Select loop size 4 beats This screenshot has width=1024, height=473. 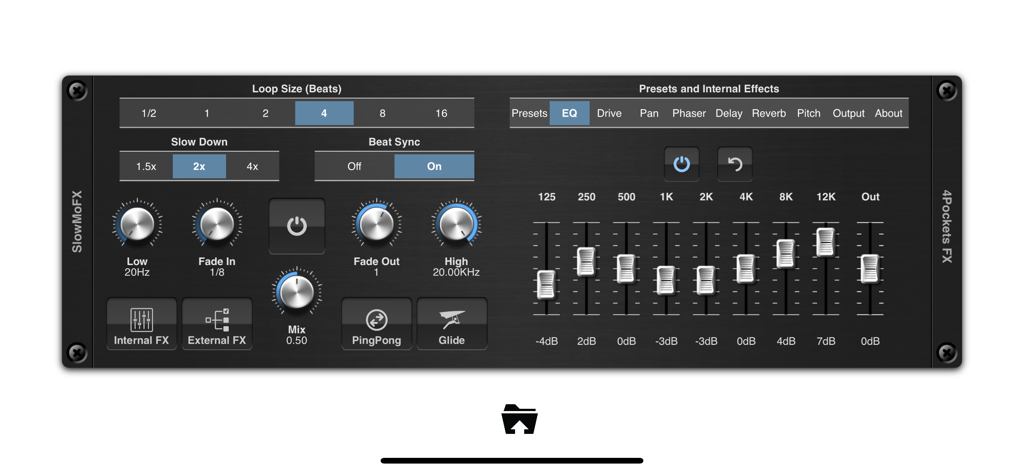coord(324,113)
